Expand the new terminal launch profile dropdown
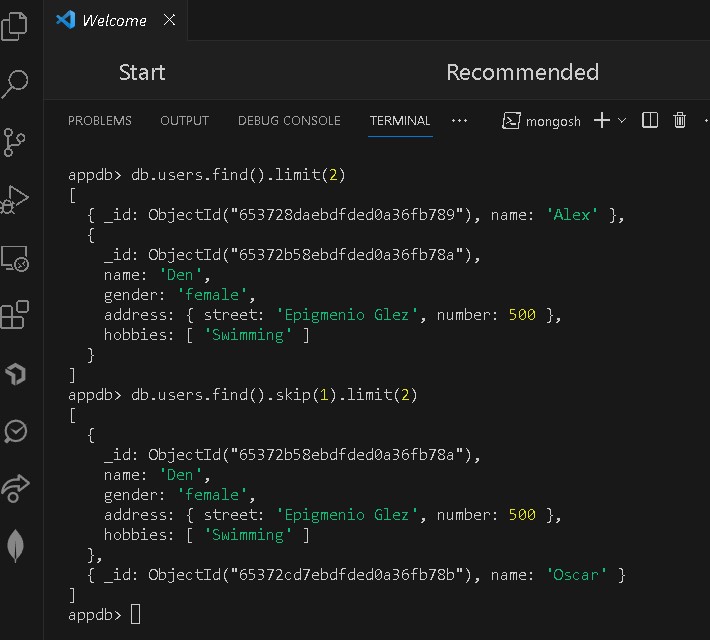The height and width of the screenshot is (640, 710). click(x=622, y=121)
